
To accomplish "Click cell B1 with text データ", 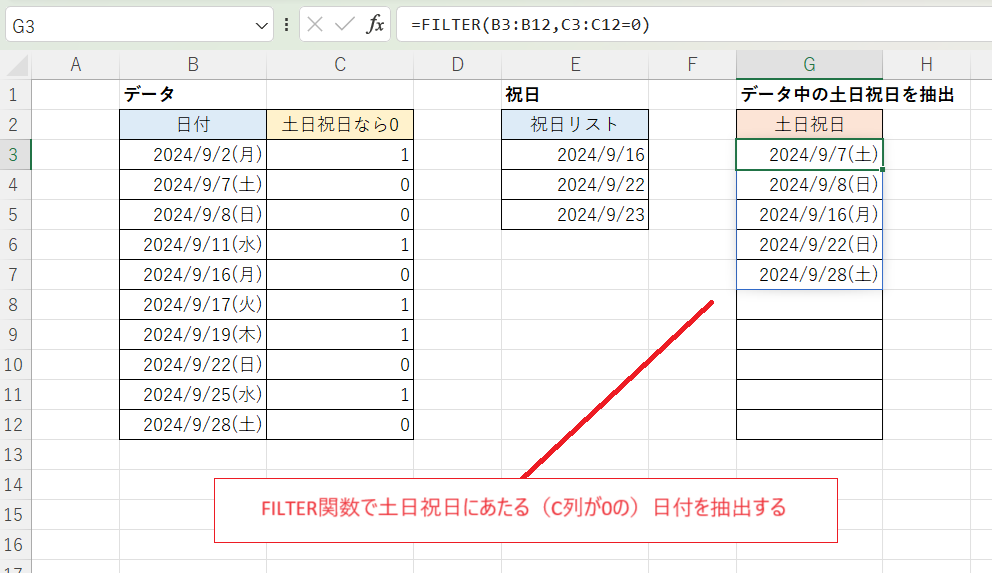I will click(x=193, y=95).
